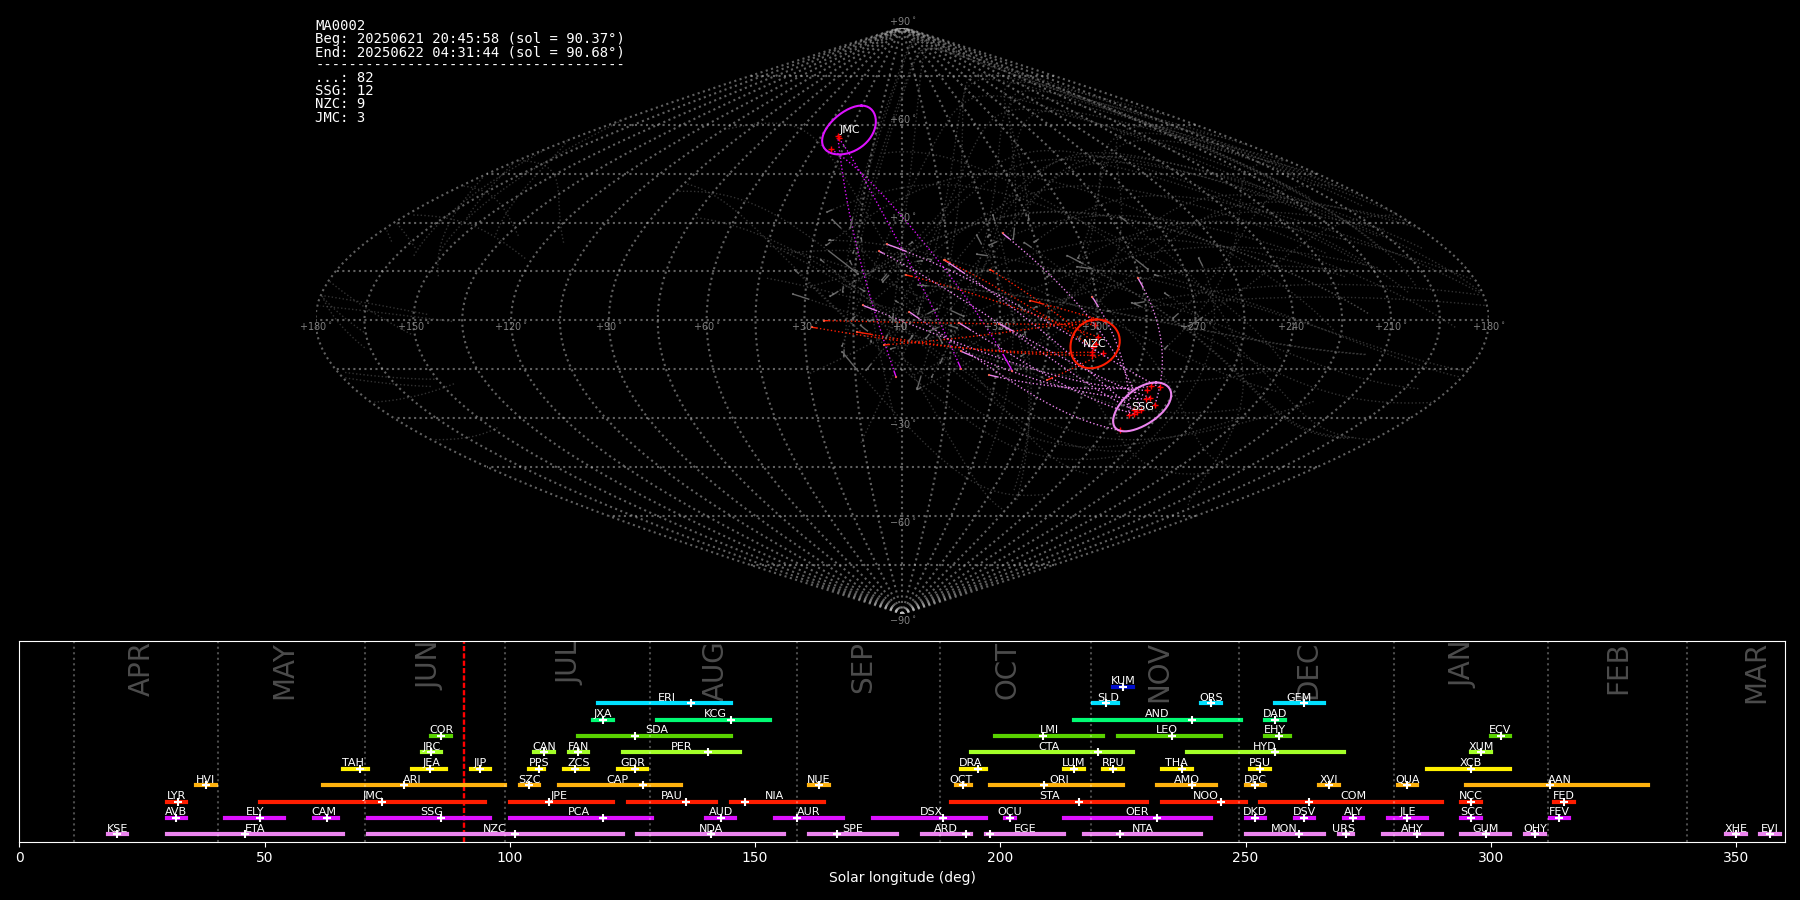Click the '...: 82' sporadic count line

point(344,78)
